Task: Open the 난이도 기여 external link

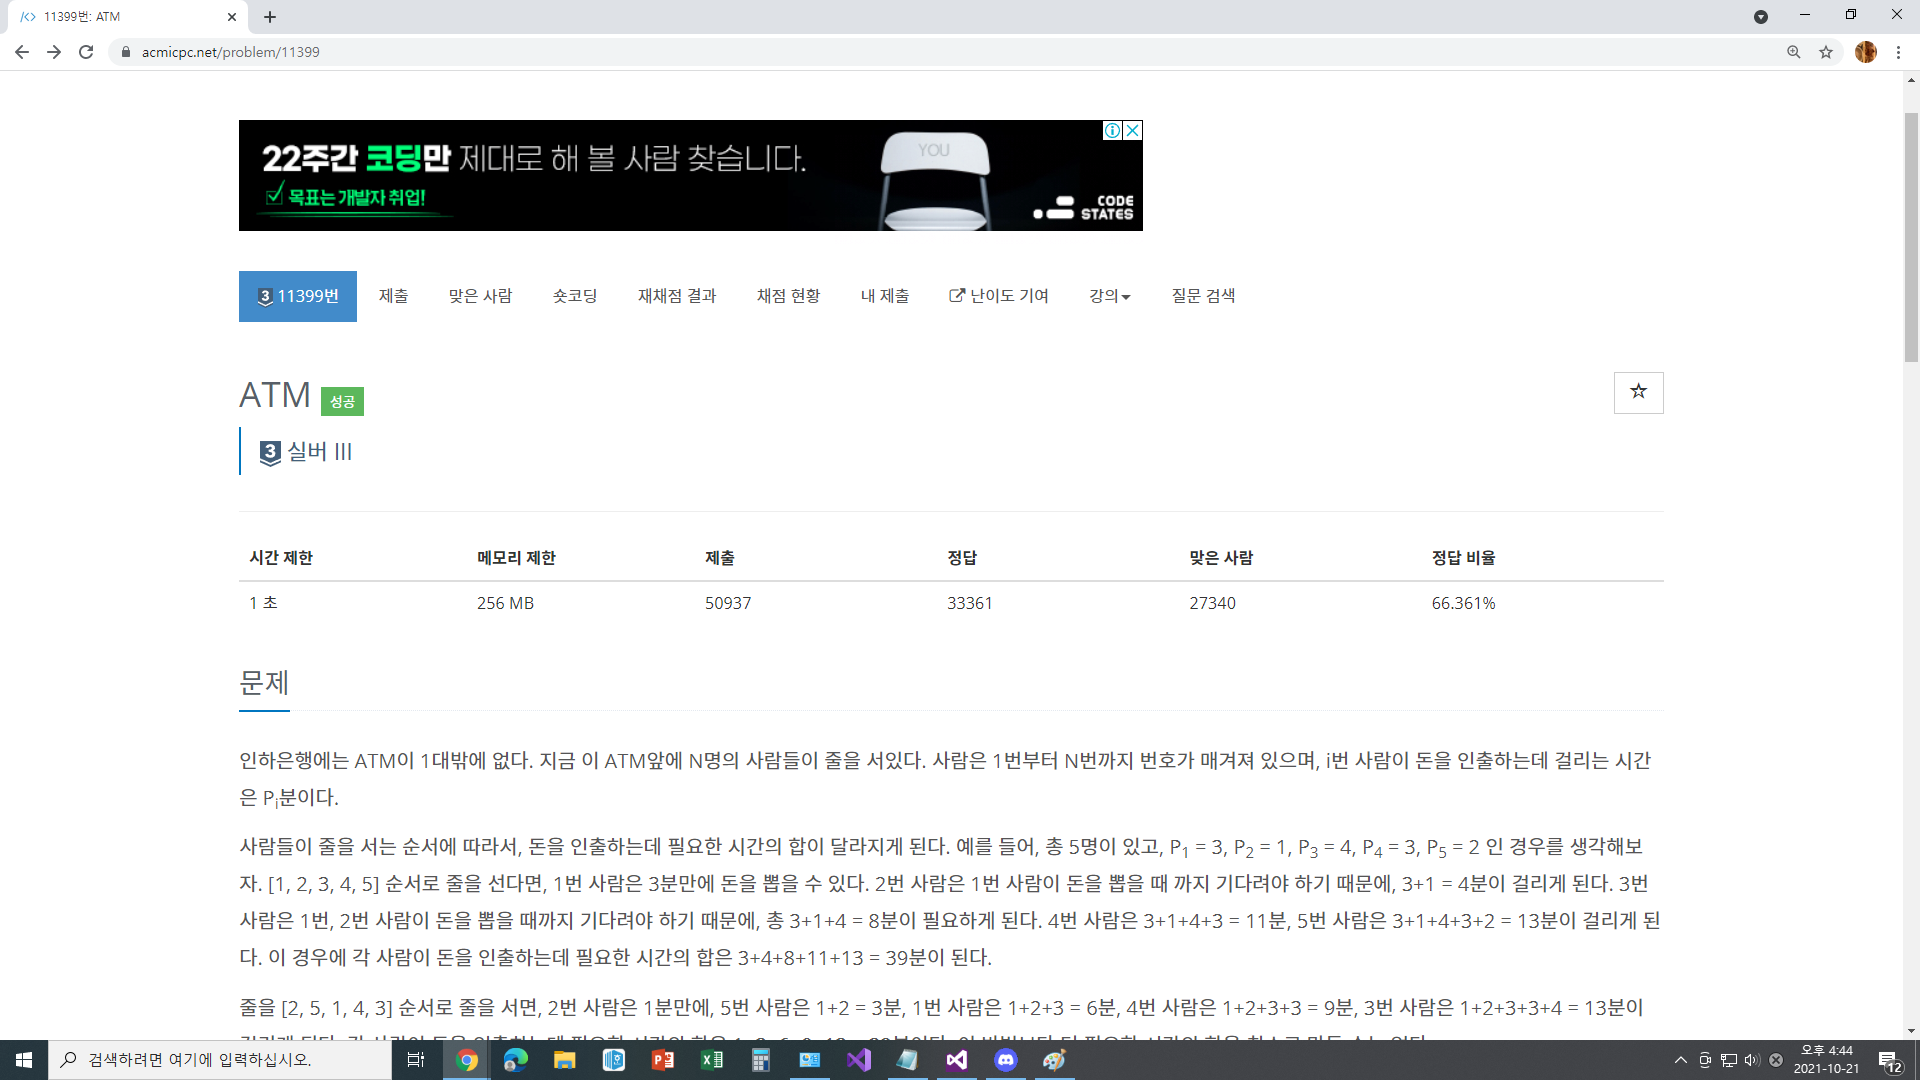Action: pyautogui.click(x=998, y=296)
